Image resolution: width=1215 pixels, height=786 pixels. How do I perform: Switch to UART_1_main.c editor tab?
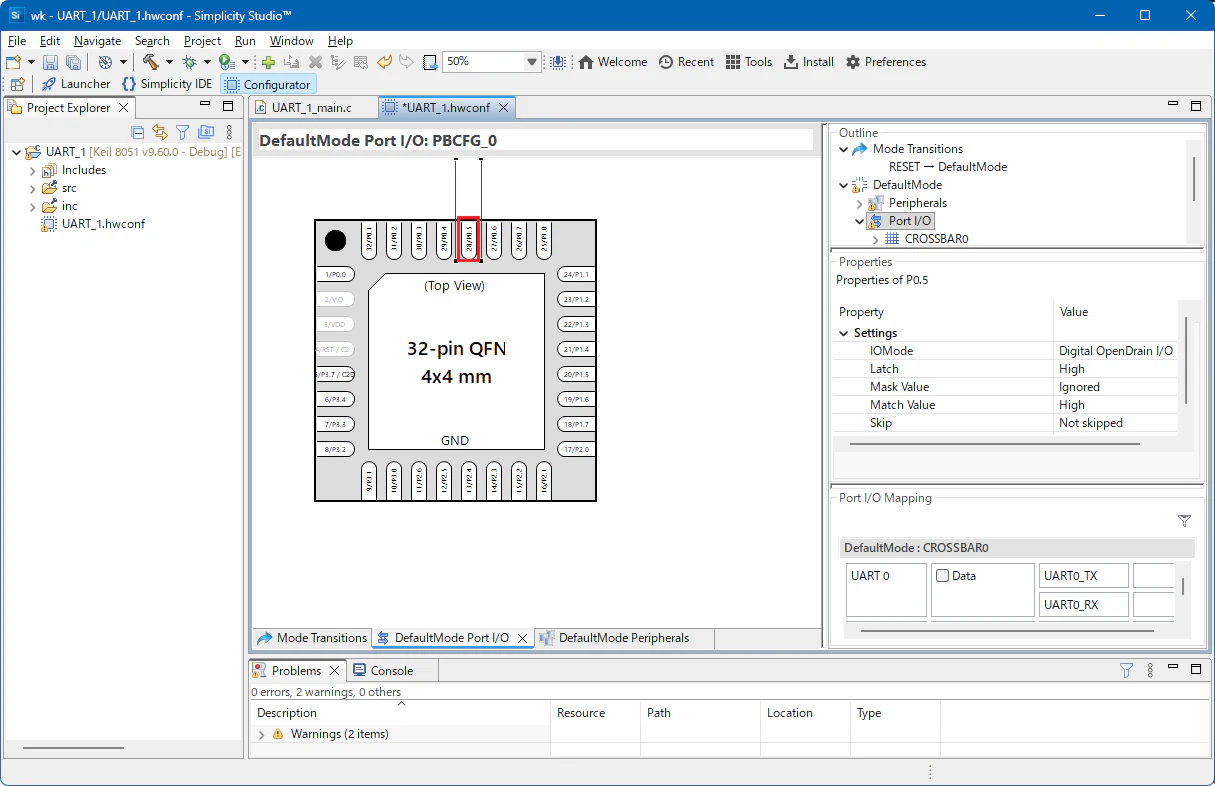coord(312,107)
